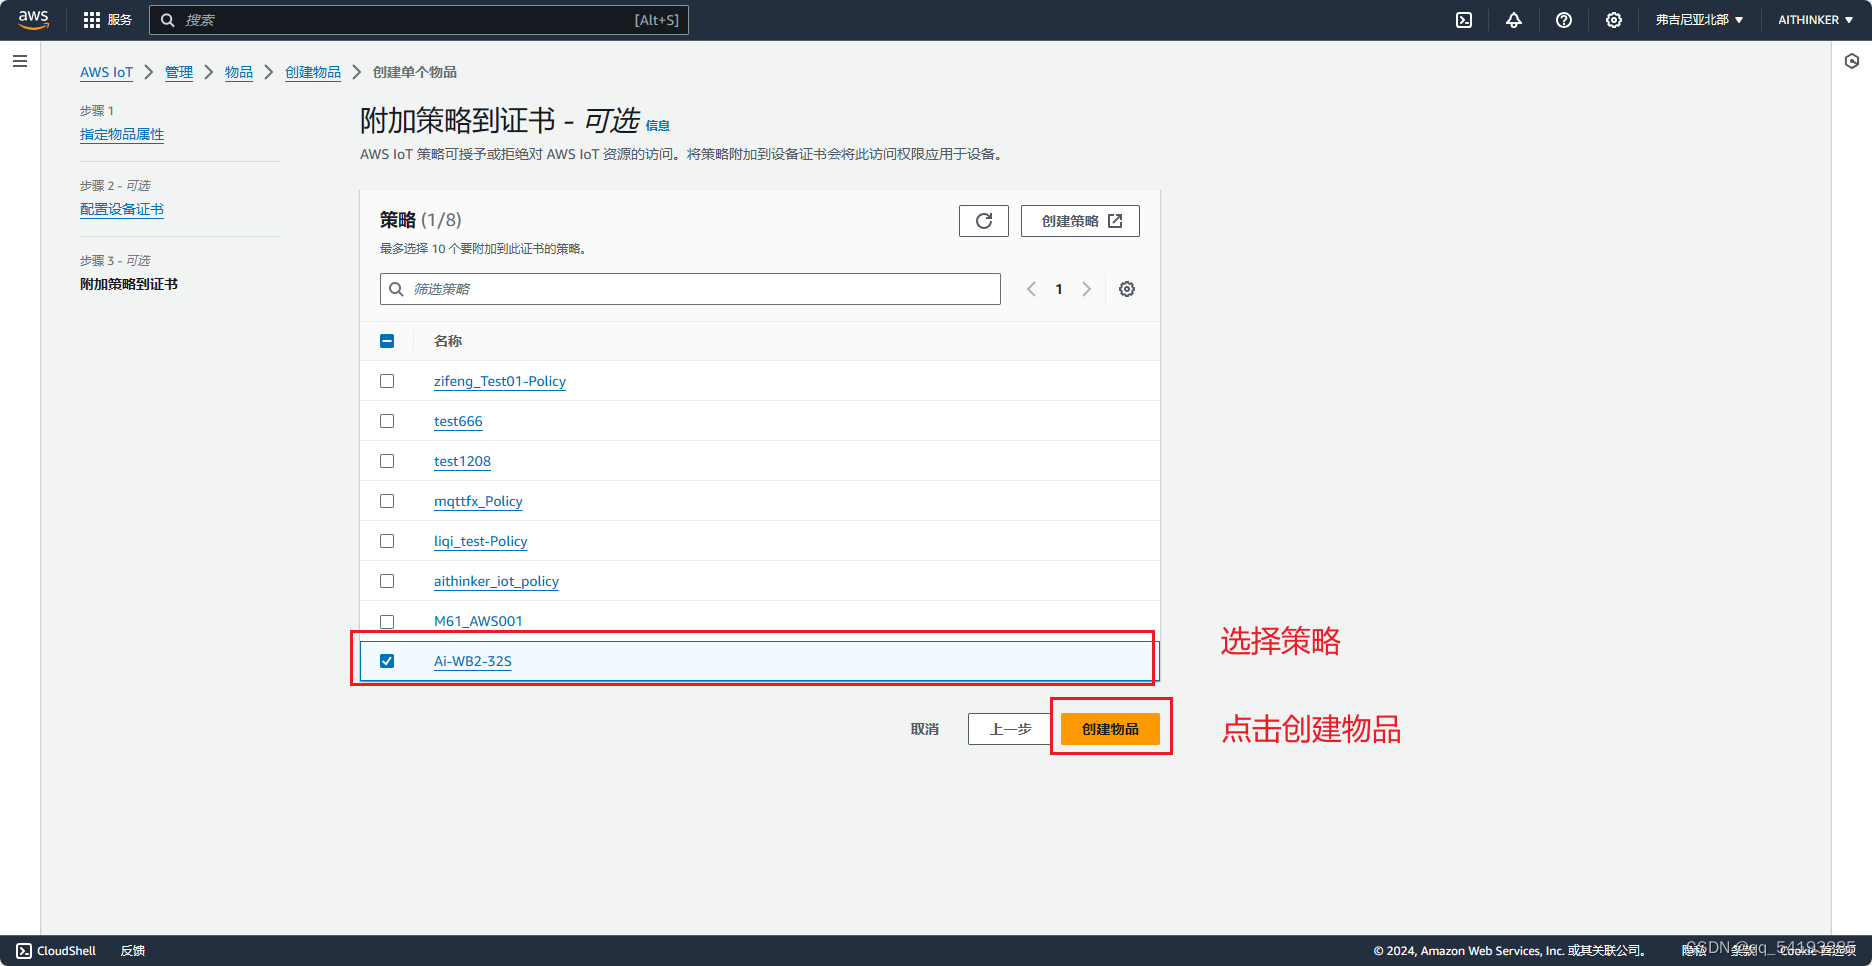Click the 创建物品 breadcrumb

click(313, 72)
